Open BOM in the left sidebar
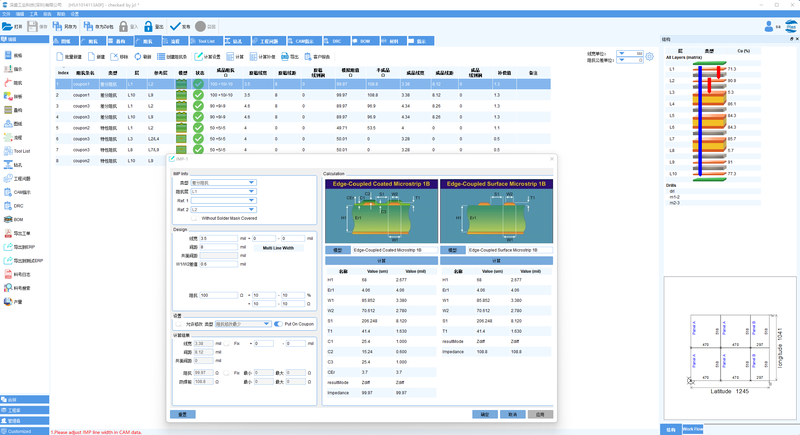Image resolution: width=800 pixels, height=435 pixels. [x=14, y=219]
